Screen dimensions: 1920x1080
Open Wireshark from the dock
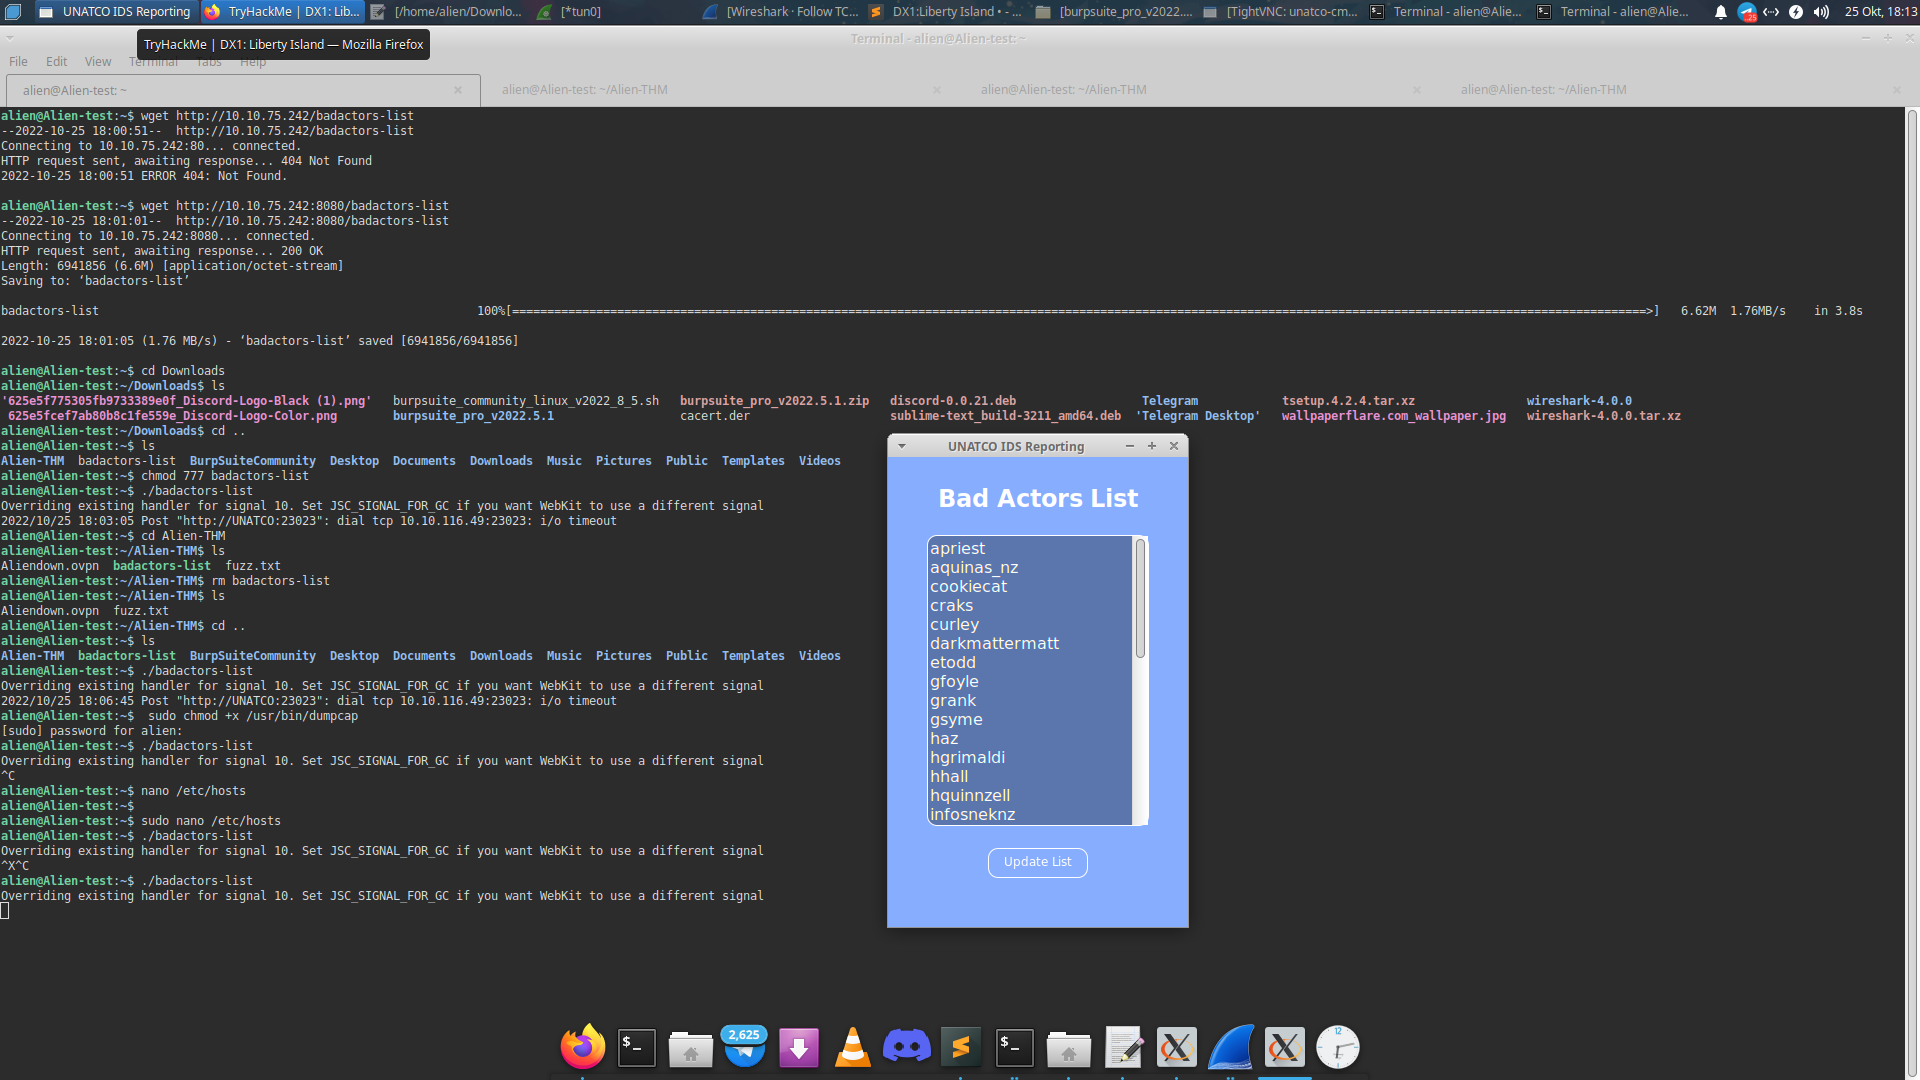[x=1230, y=1047]
